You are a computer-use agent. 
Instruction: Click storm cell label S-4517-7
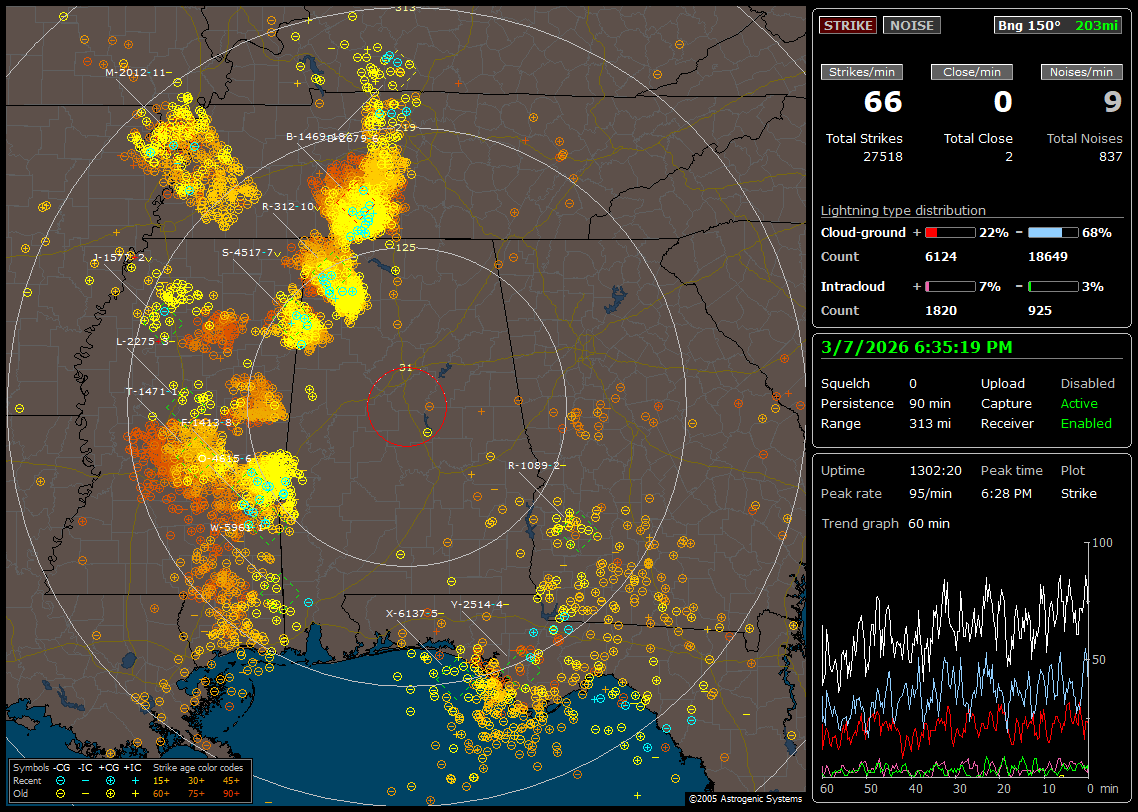pyautogui.click(x=247, y=252)
